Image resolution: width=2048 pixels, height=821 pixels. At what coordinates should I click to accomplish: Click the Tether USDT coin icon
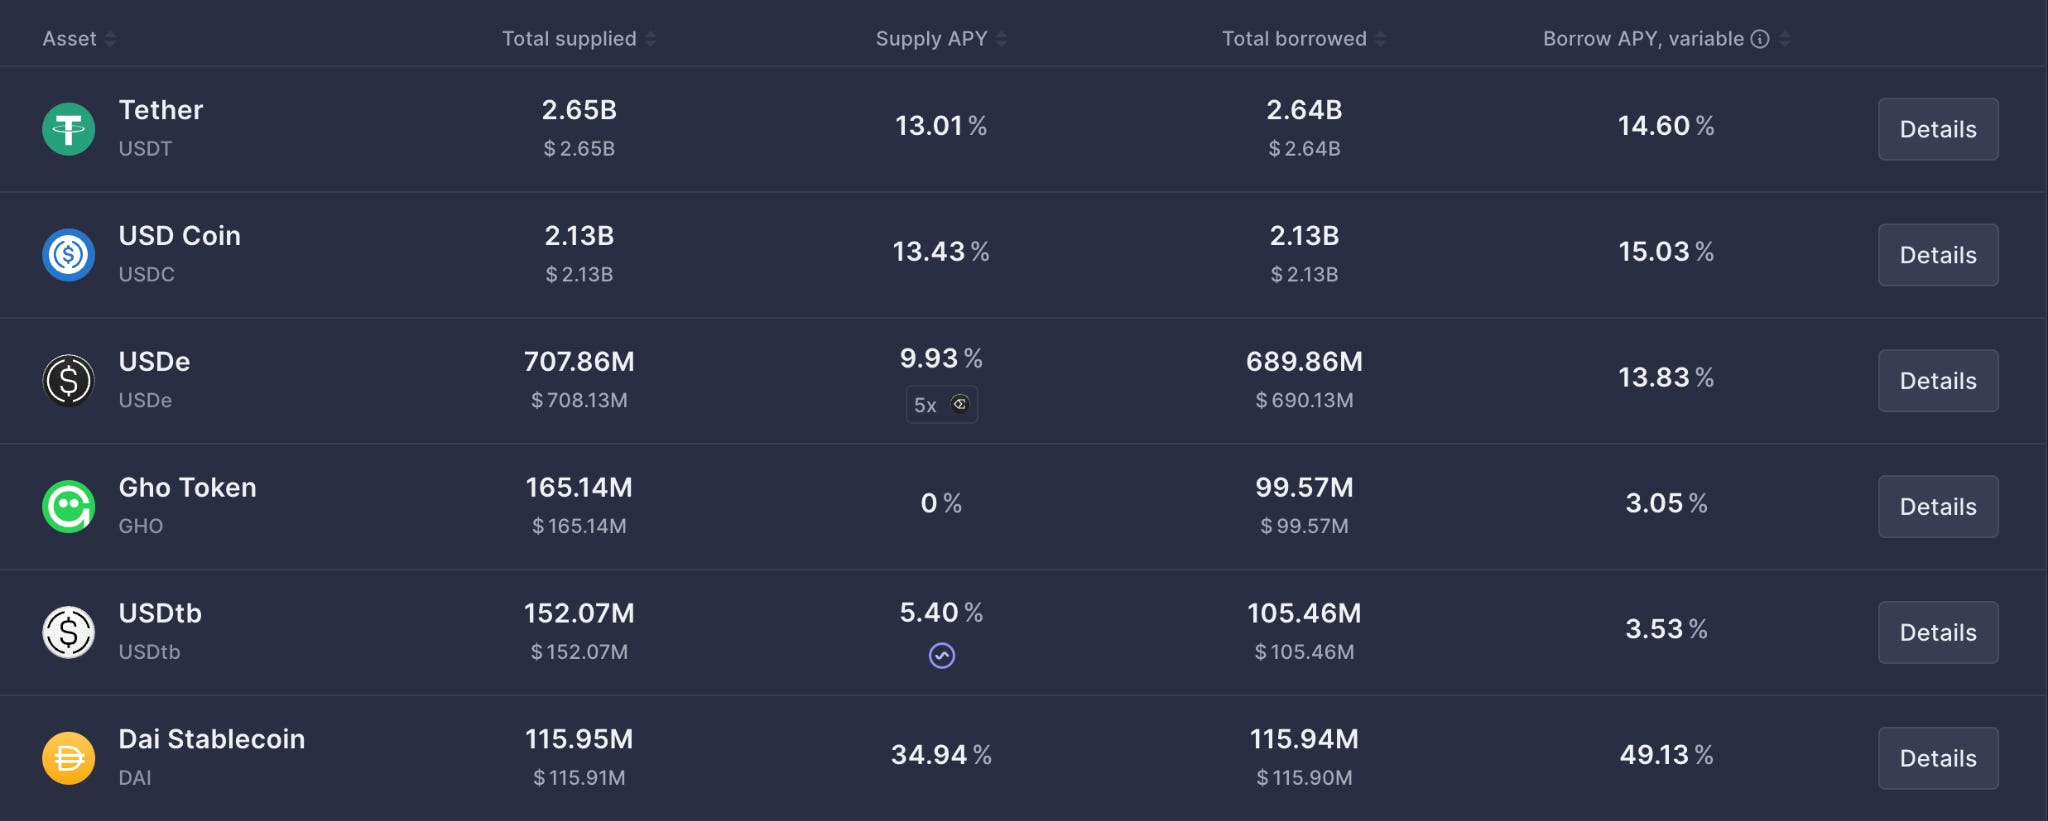coord(69,129)
